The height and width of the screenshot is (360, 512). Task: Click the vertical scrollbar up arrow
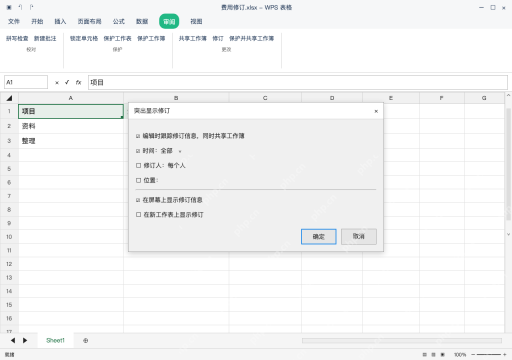pos(508,95)
